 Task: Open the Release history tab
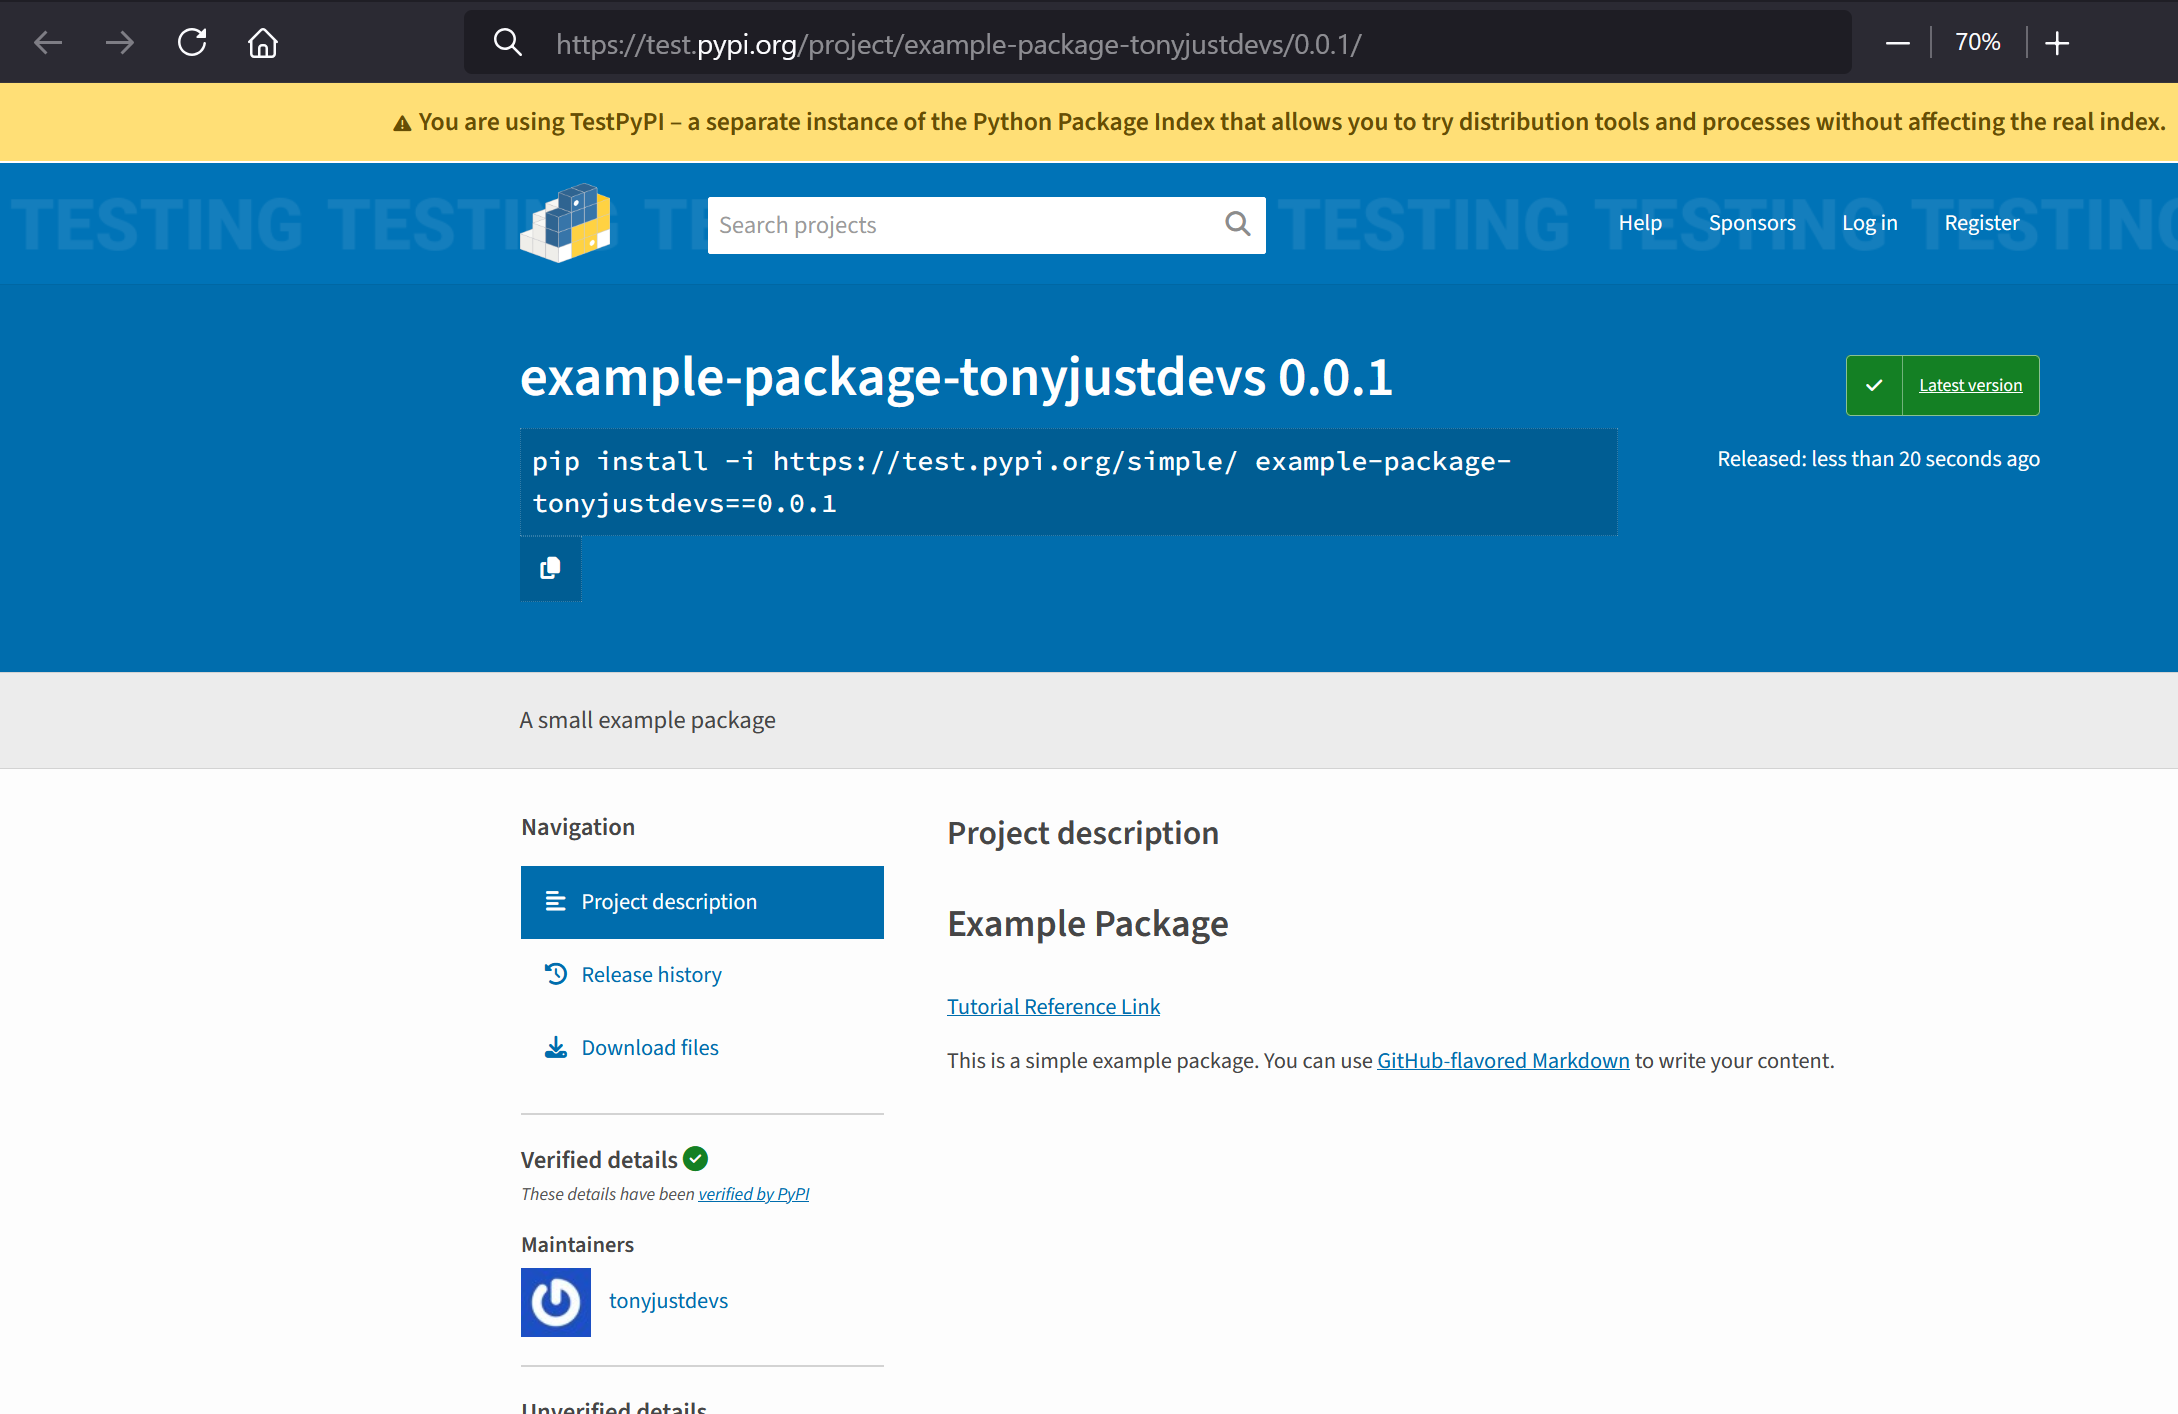pos(651,975)
